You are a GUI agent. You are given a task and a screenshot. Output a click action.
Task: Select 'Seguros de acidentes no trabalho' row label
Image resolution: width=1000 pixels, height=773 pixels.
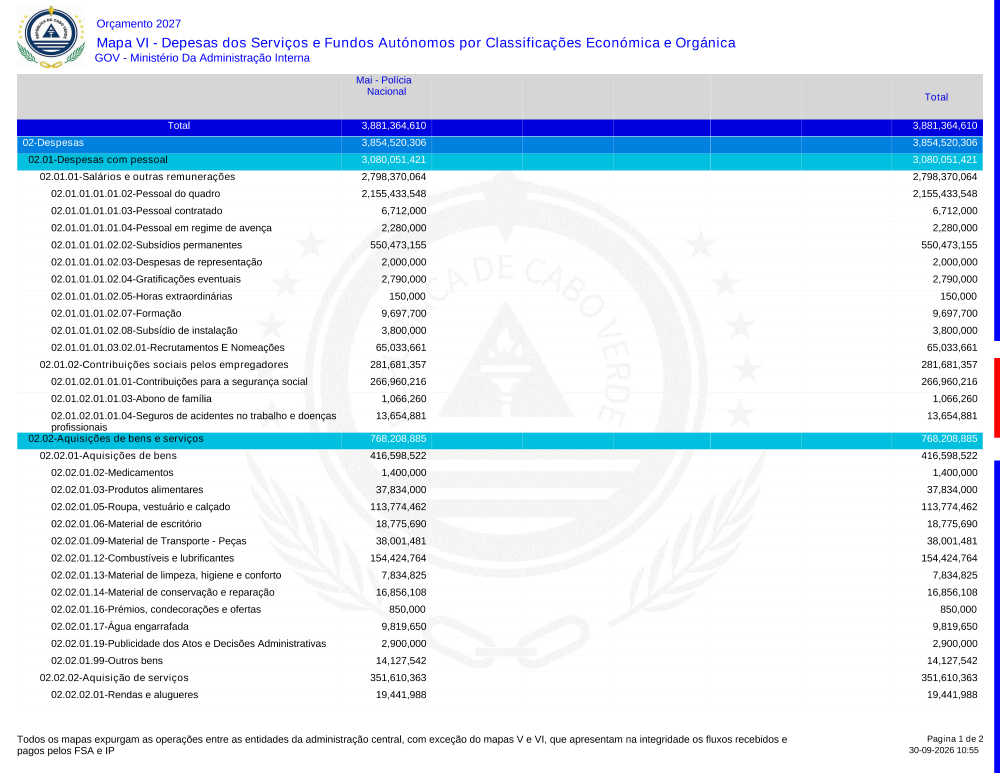tap(193, 421)
